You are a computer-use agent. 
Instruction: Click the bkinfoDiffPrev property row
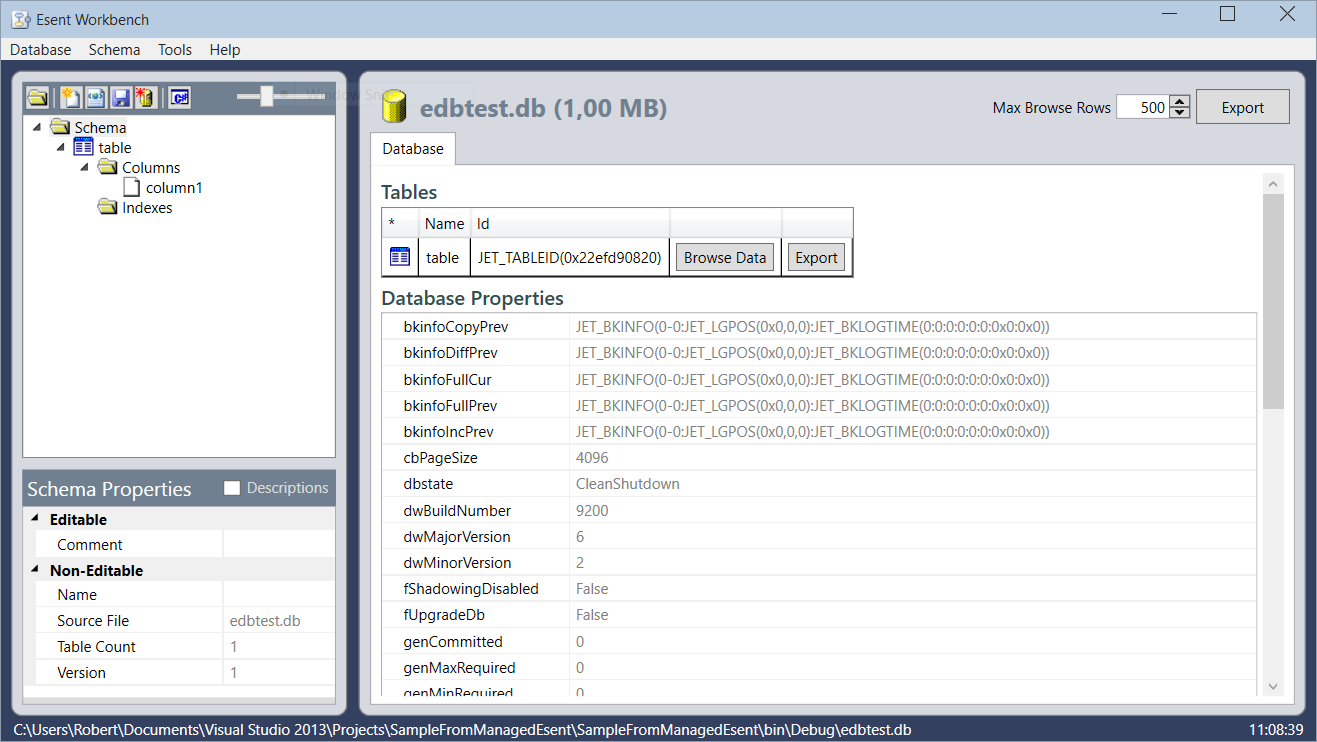[x=819, y=352]
